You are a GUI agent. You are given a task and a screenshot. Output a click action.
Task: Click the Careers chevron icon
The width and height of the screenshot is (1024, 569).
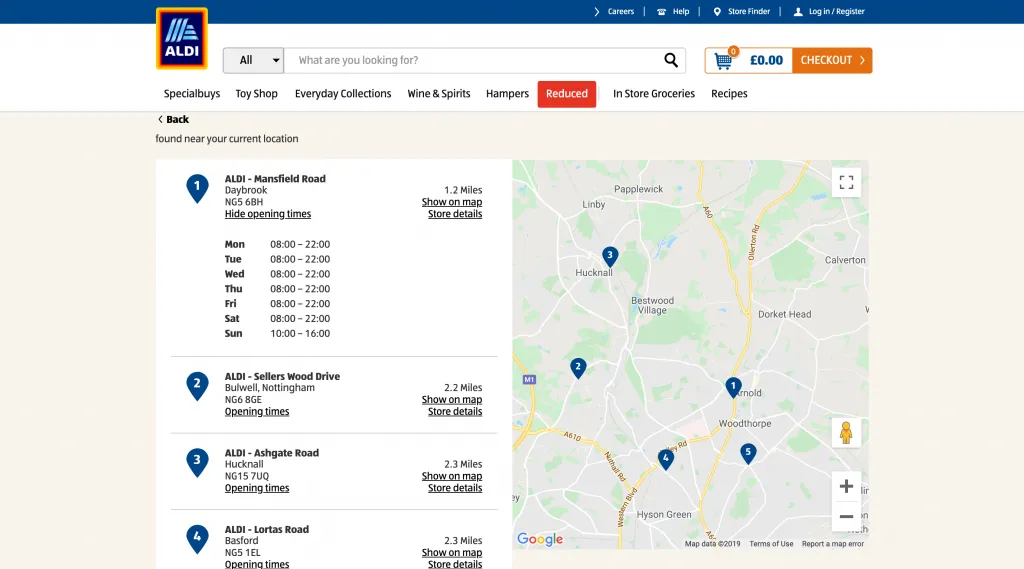click(596, 12)
